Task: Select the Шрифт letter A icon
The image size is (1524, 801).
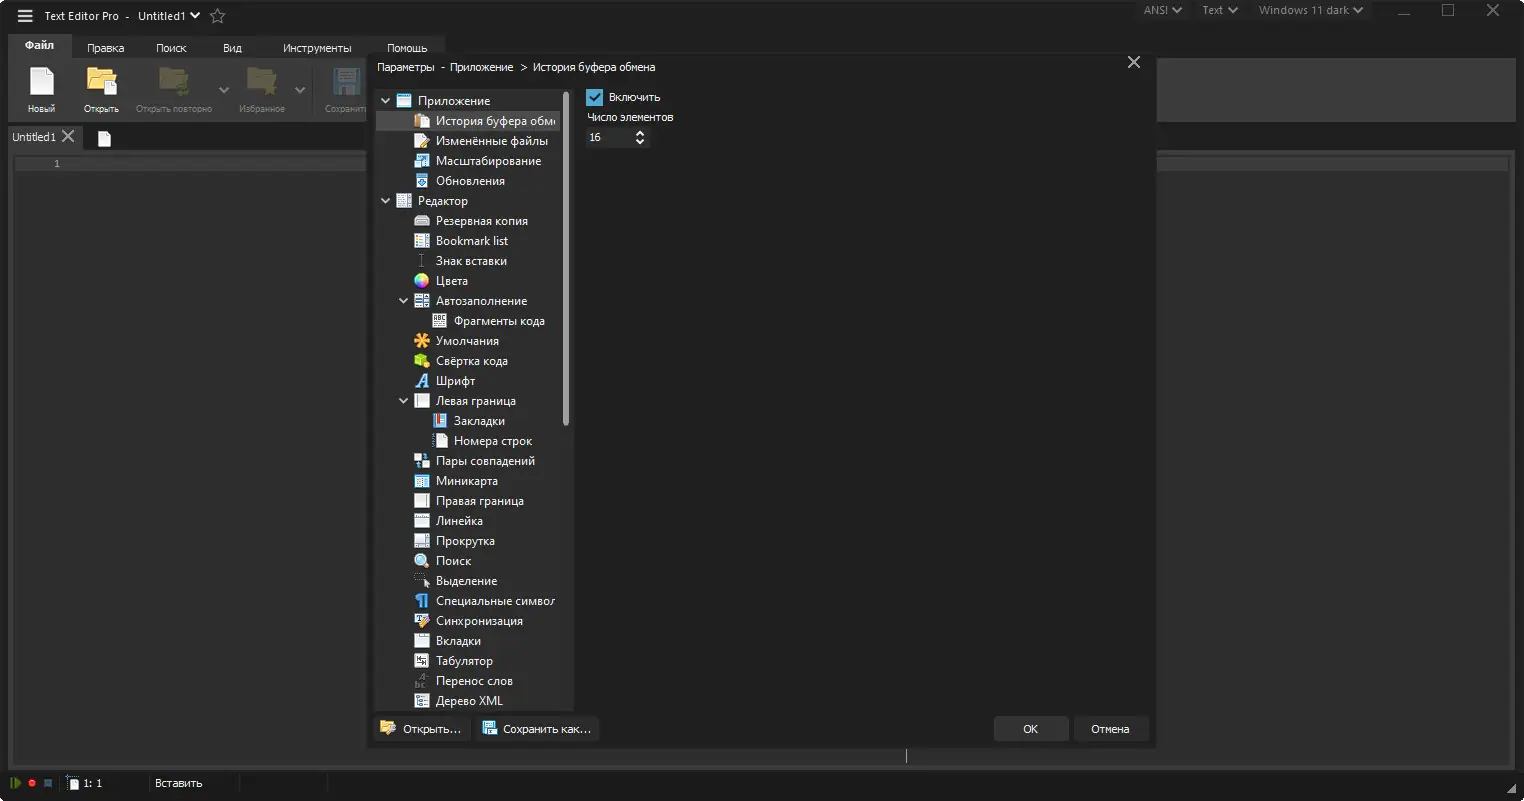Action: (x=422, y=381)
